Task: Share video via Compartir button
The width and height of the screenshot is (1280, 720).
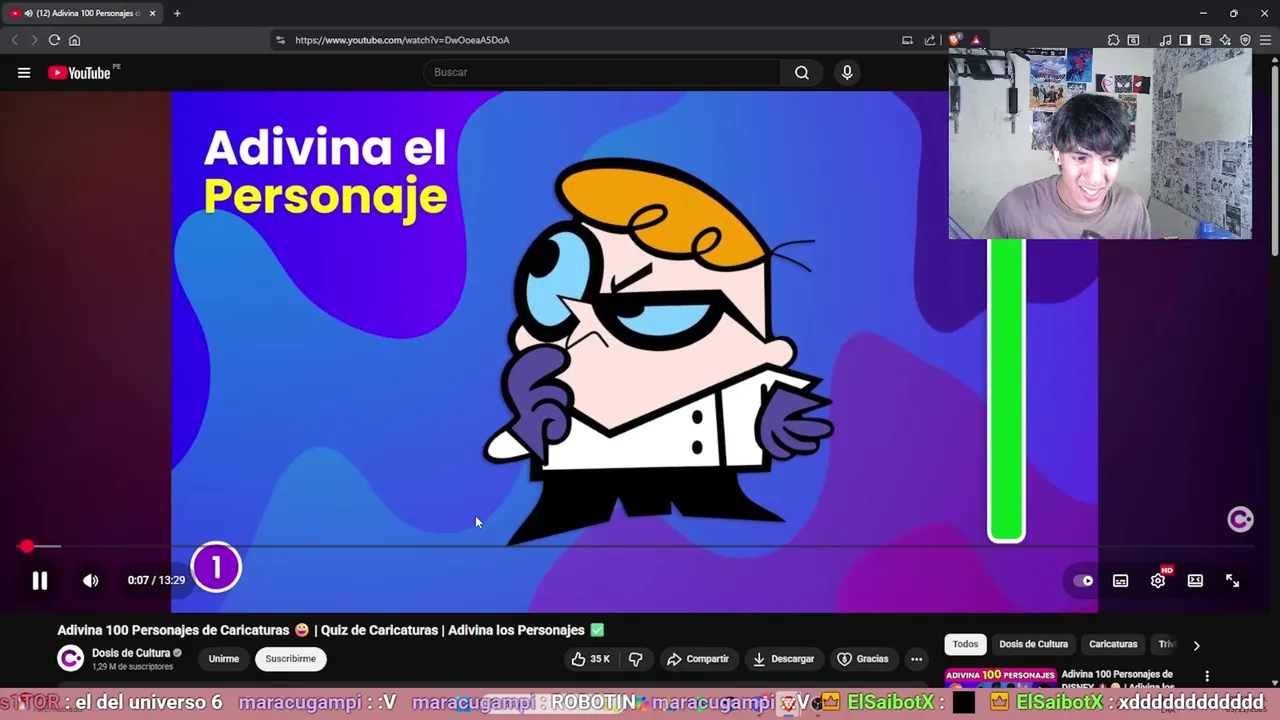Action: [x=698, y=659]
